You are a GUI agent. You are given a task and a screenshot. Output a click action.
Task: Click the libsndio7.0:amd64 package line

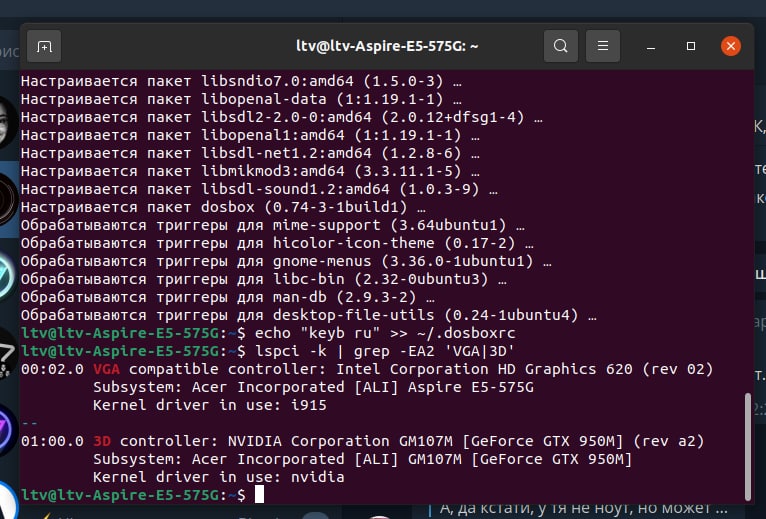[241, 81]
